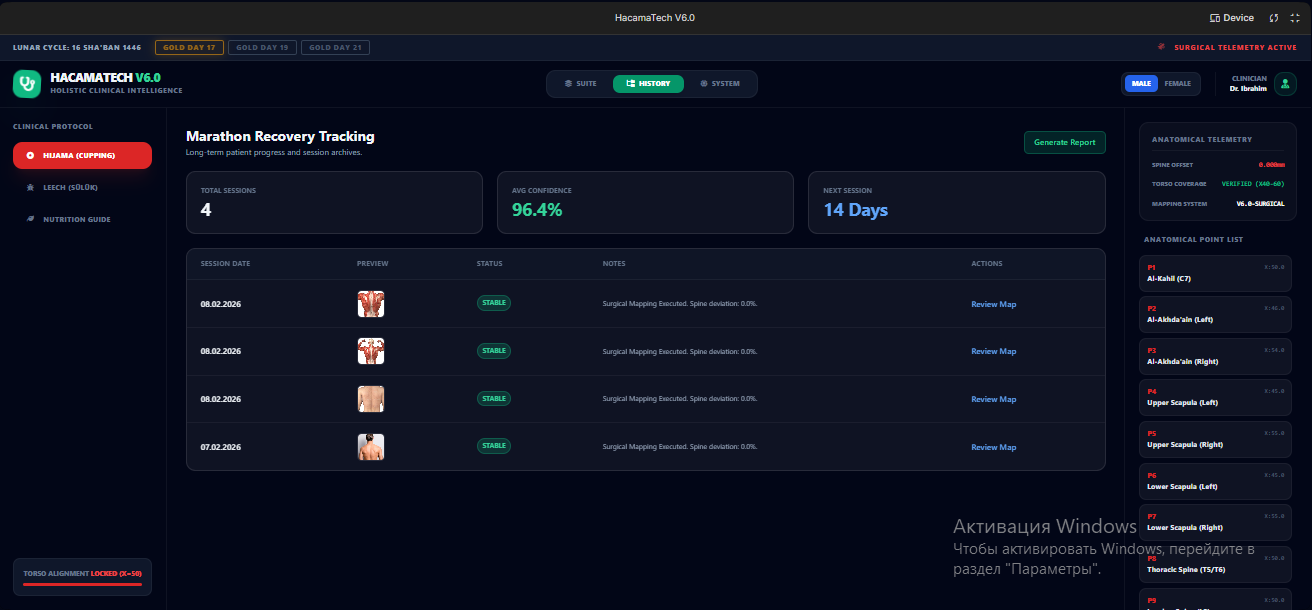This screenshot has height=610, width=1312.
Task: Select the MALE gender toggle
Action: pyautogui.click(x=1141, y=84)
